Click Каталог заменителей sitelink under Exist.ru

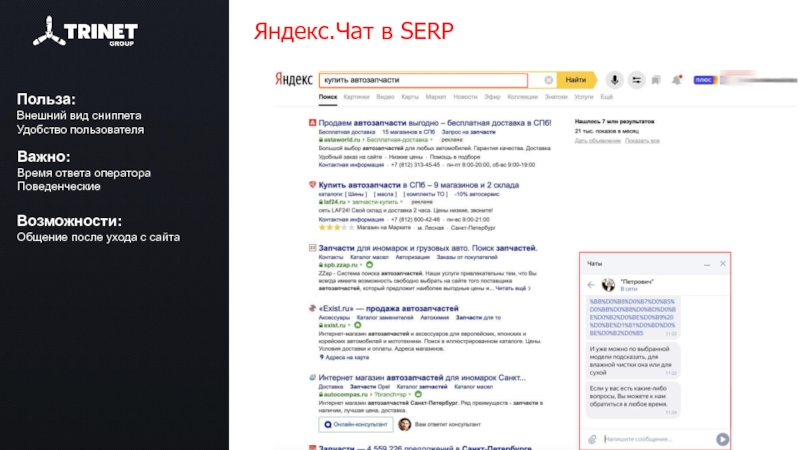[385, 317]
